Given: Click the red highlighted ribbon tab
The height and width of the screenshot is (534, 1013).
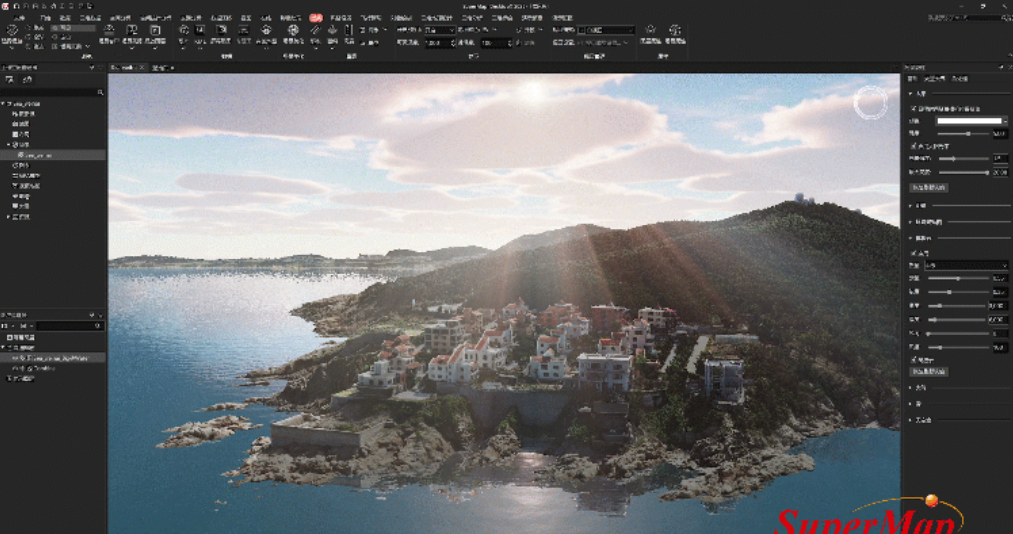Looking at the screenshot, I should [x=315, y=18].
